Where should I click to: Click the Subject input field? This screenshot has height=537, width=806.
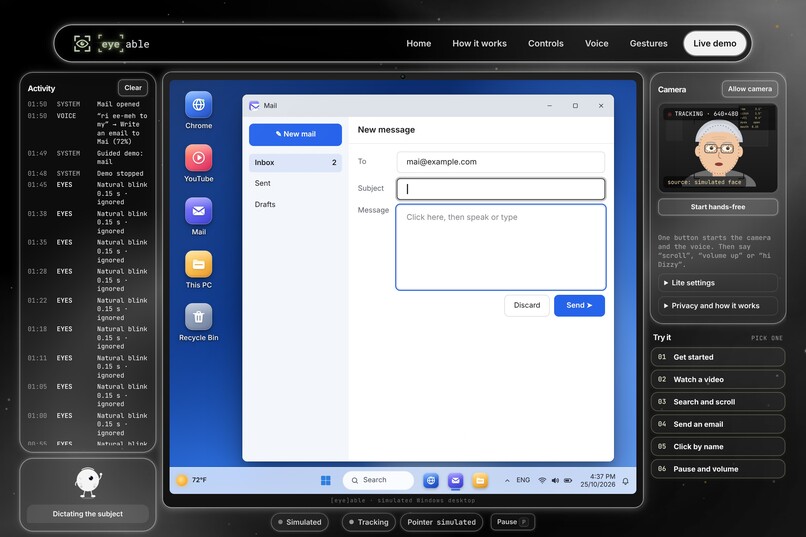pos(501,189)
